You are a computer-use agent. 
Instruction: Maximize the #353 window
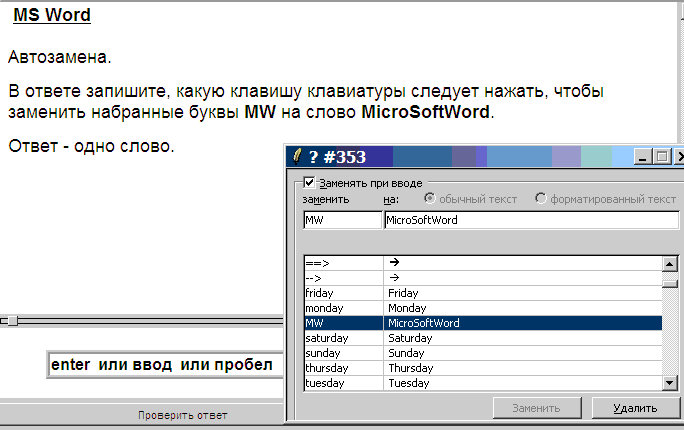click(x=662, y=156)
